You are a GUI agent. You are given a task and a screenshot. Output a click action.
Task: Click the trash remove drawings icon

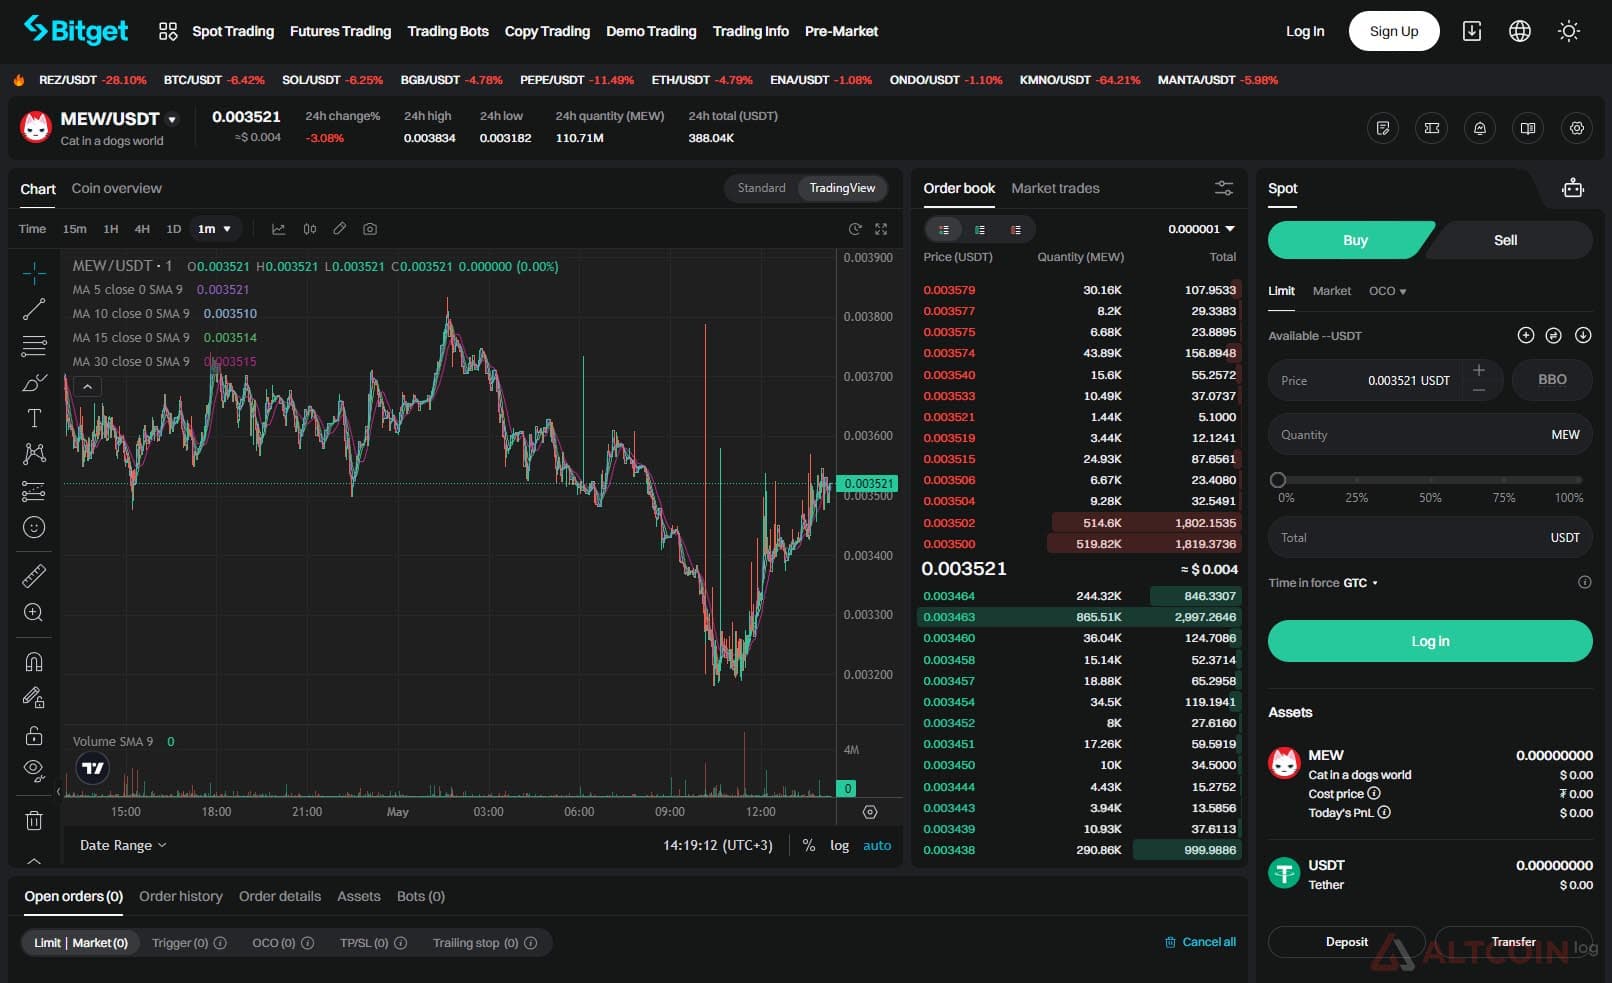point(34,821)
